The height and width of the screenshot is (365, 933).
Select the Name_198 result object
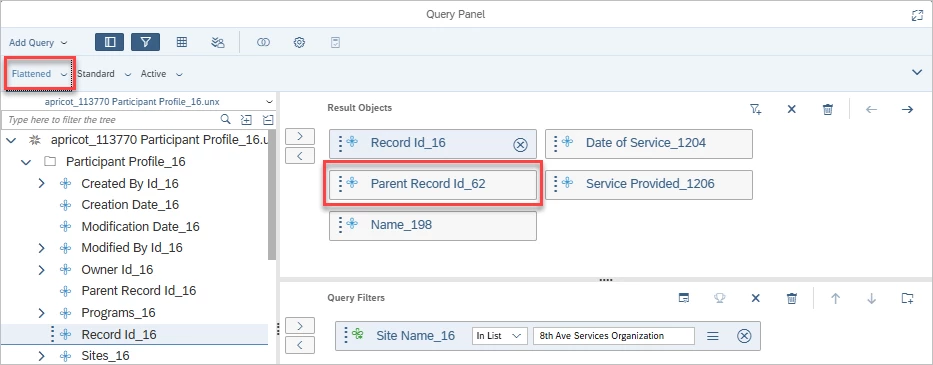pos(433,226)
